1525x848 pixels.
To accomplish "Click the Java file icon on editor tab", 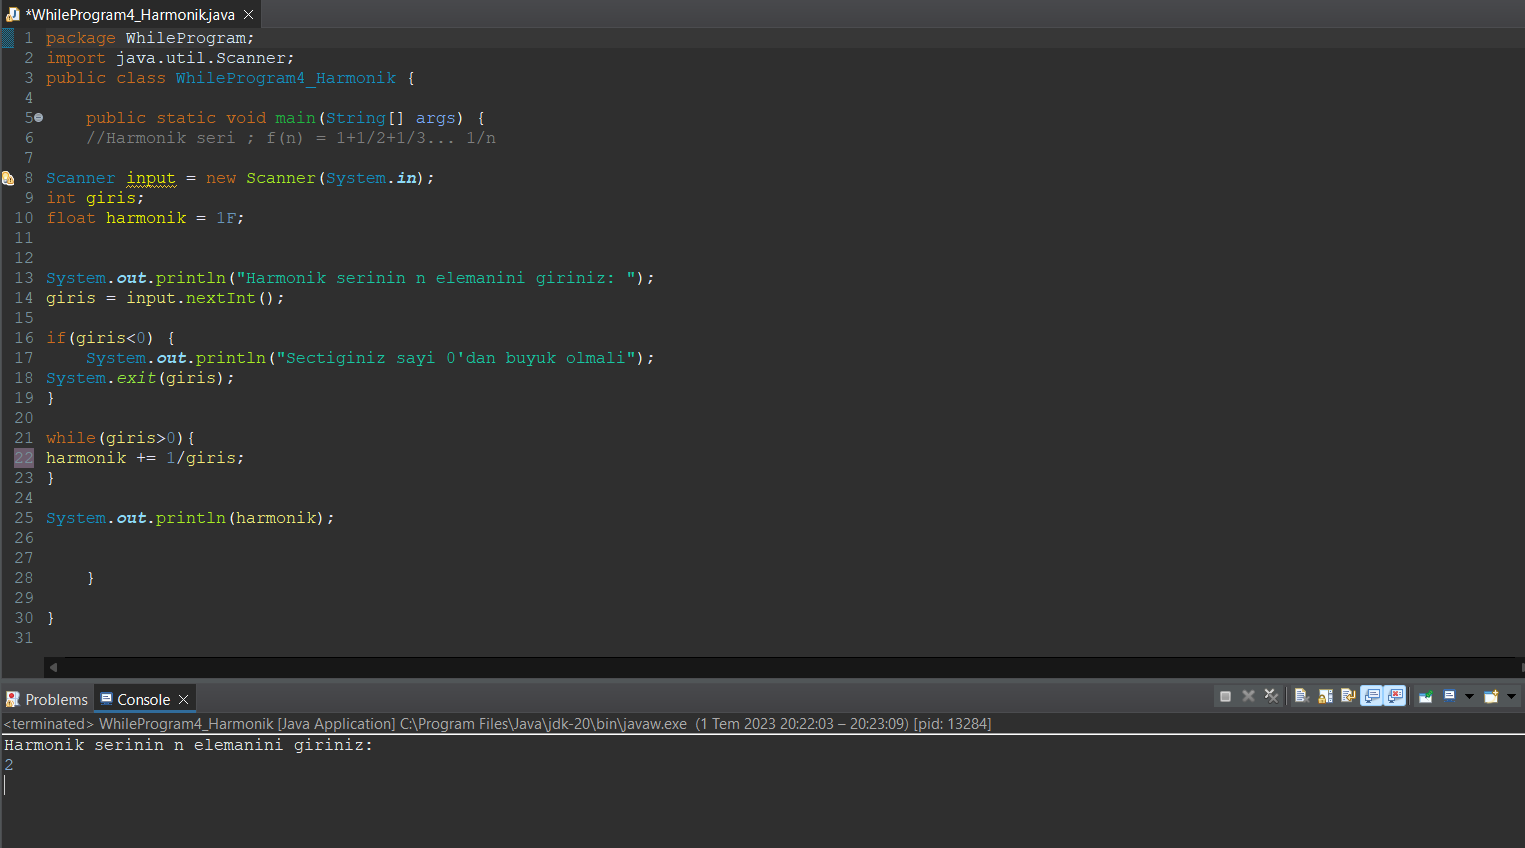I will pyautogui.click(x=13, y=14).
